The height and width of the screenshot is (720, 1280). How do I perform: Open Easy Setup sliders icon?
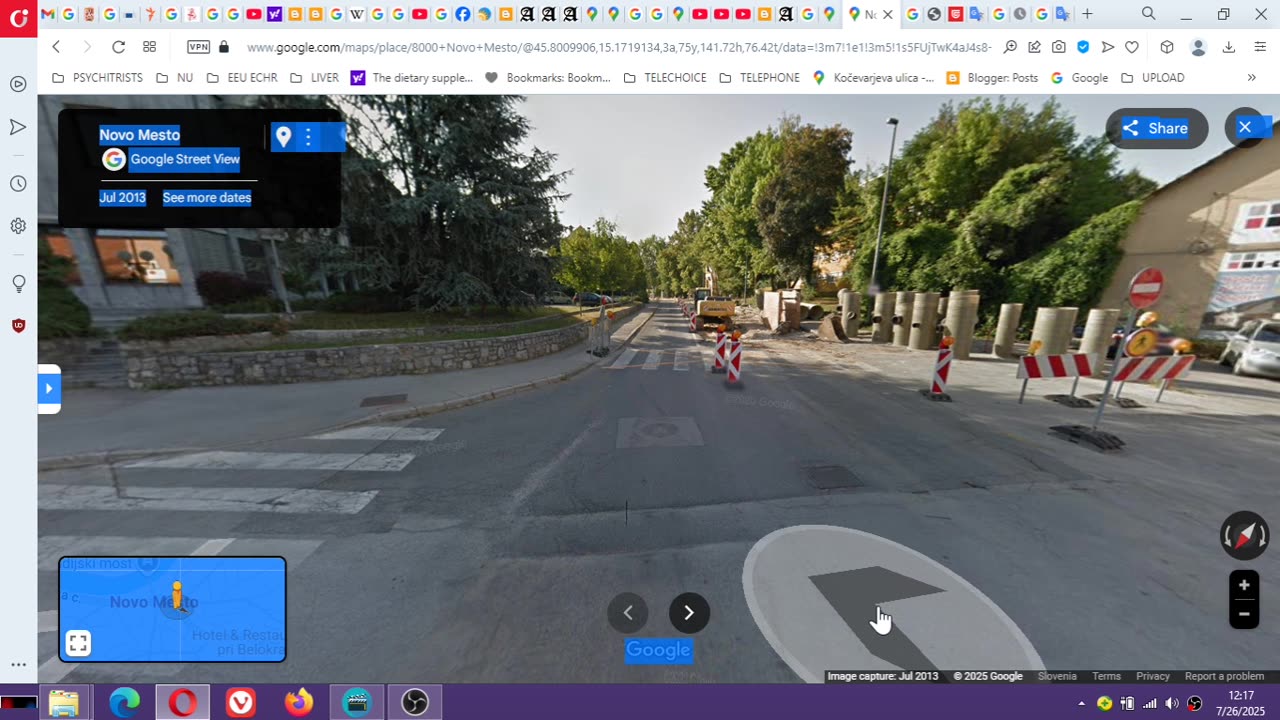point(1259,47)
